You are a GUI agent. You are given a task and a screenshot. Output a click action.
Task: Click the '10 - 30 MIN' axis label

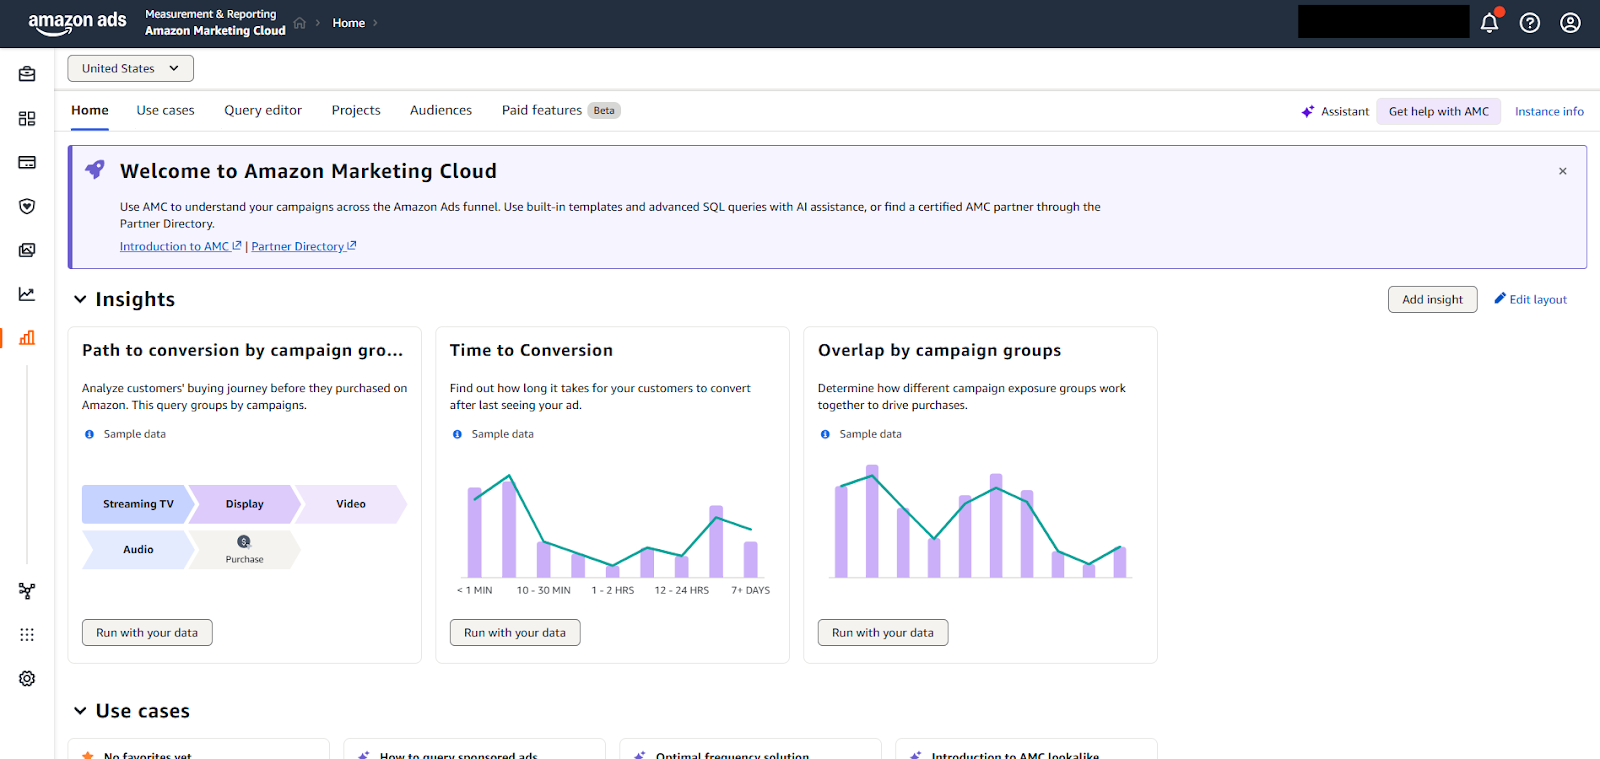[x=543, y=590]
